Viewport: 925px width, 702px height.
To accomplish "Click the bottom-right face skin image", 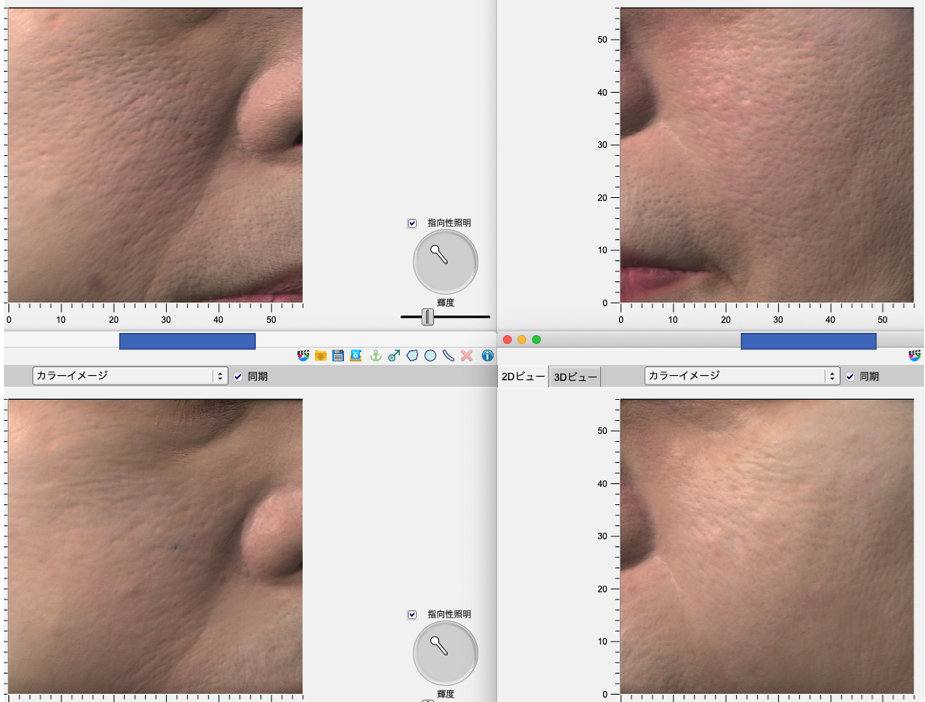I will tap(767, 546).
